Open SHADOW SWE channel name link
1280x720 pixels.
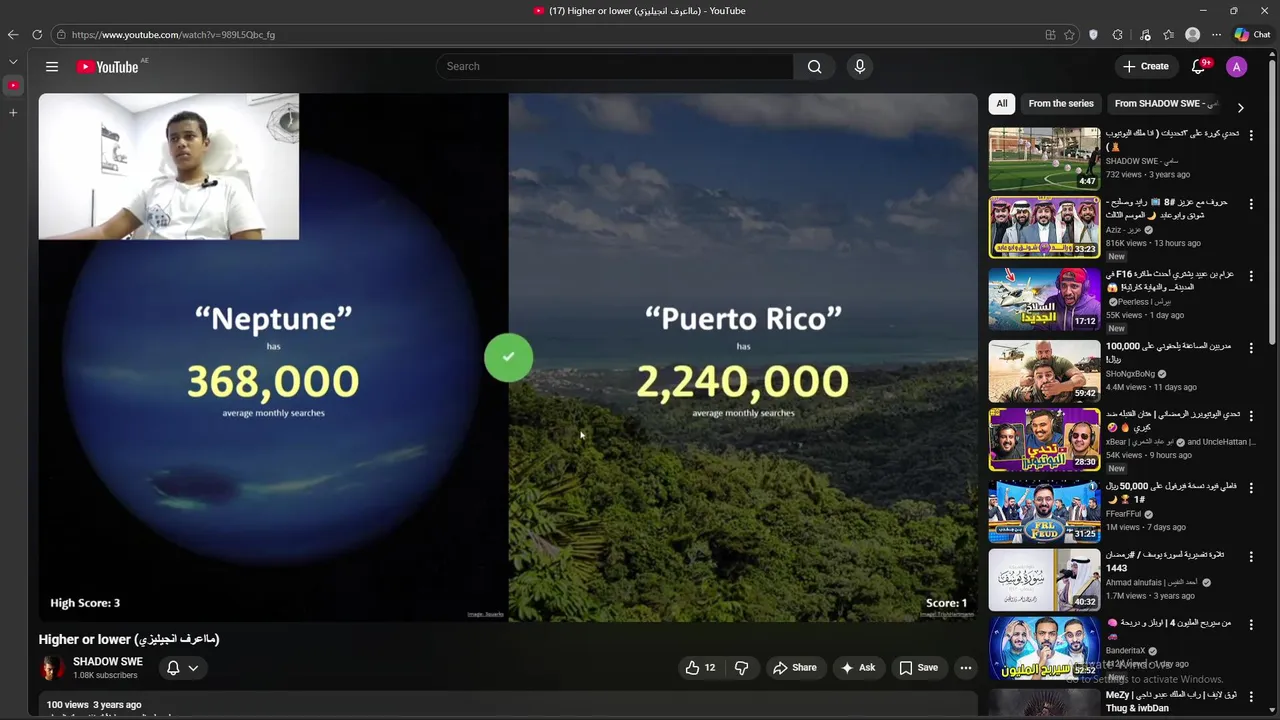[108, 662]
